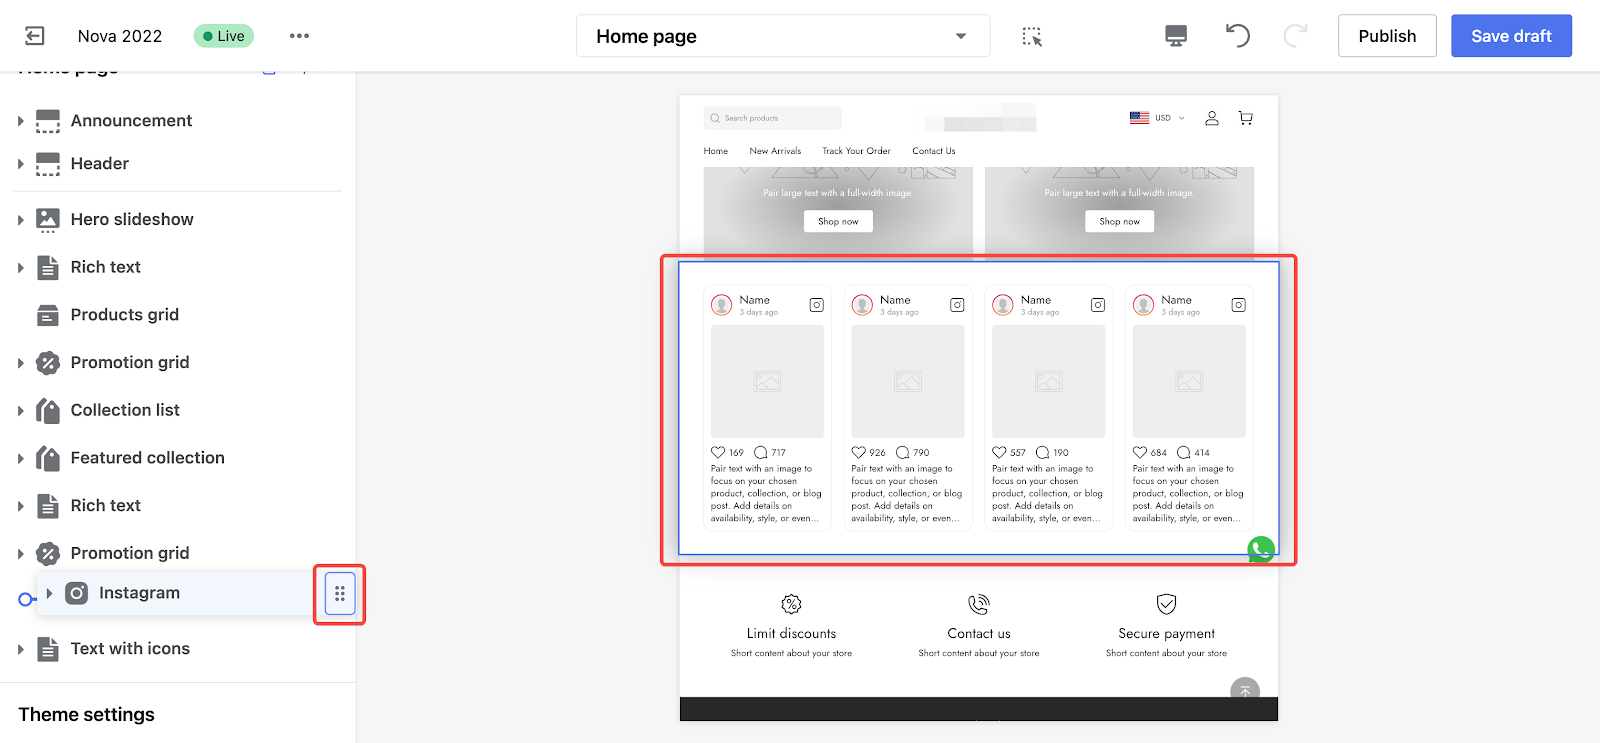
Task: Click heart icon with 169 likes
Action: tap(718, 452)
